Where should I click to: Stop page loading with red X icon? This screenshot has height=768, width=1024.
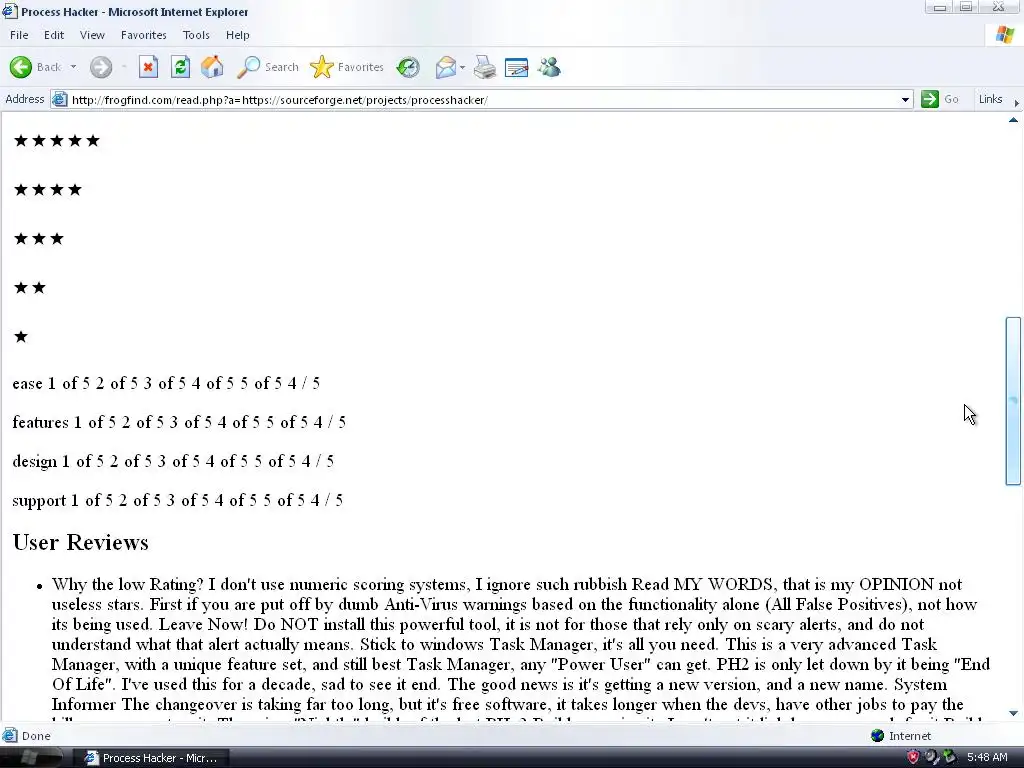[148, 67]
